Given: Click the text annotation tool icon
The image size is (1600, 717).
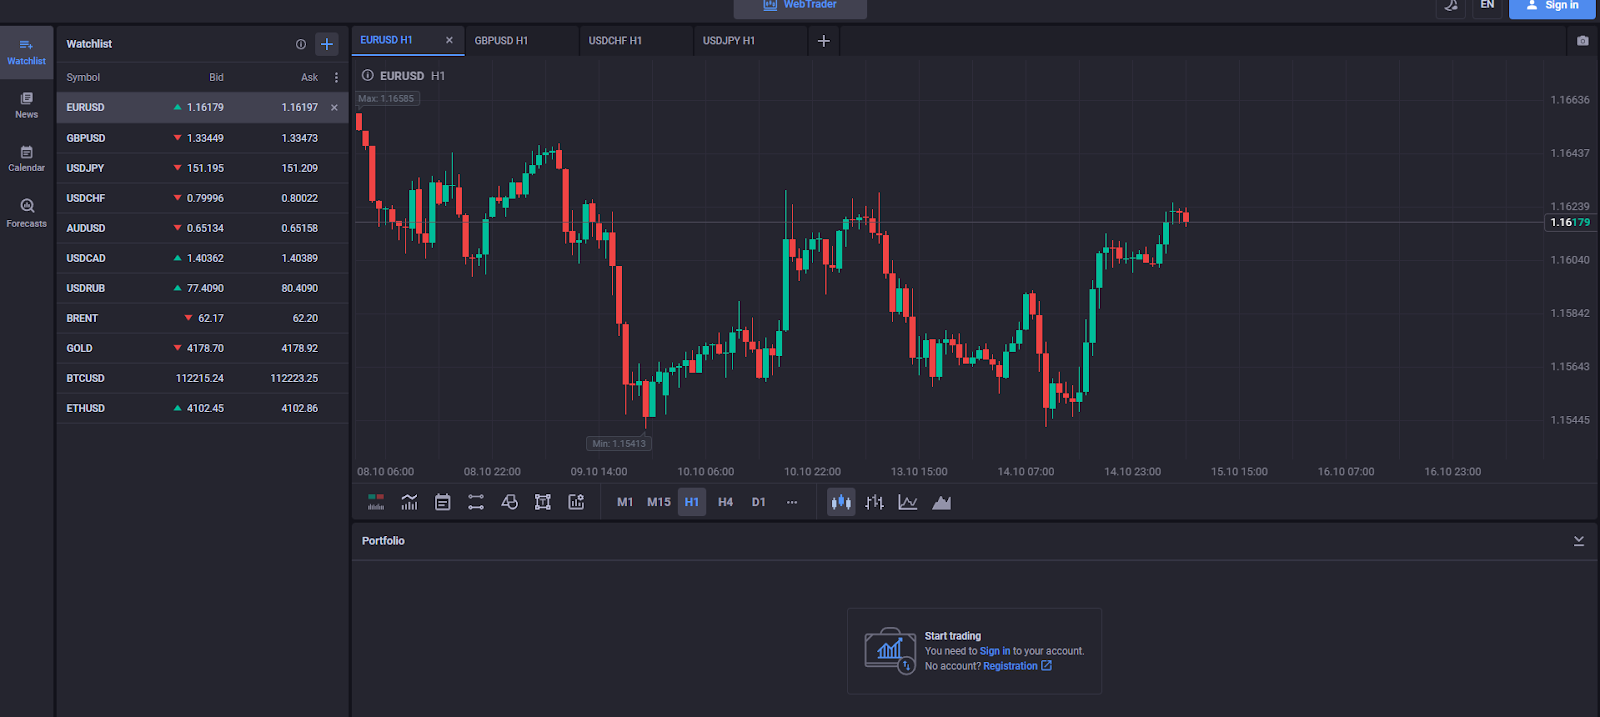Looking at the screenshot, I should [x=543, y=502].
